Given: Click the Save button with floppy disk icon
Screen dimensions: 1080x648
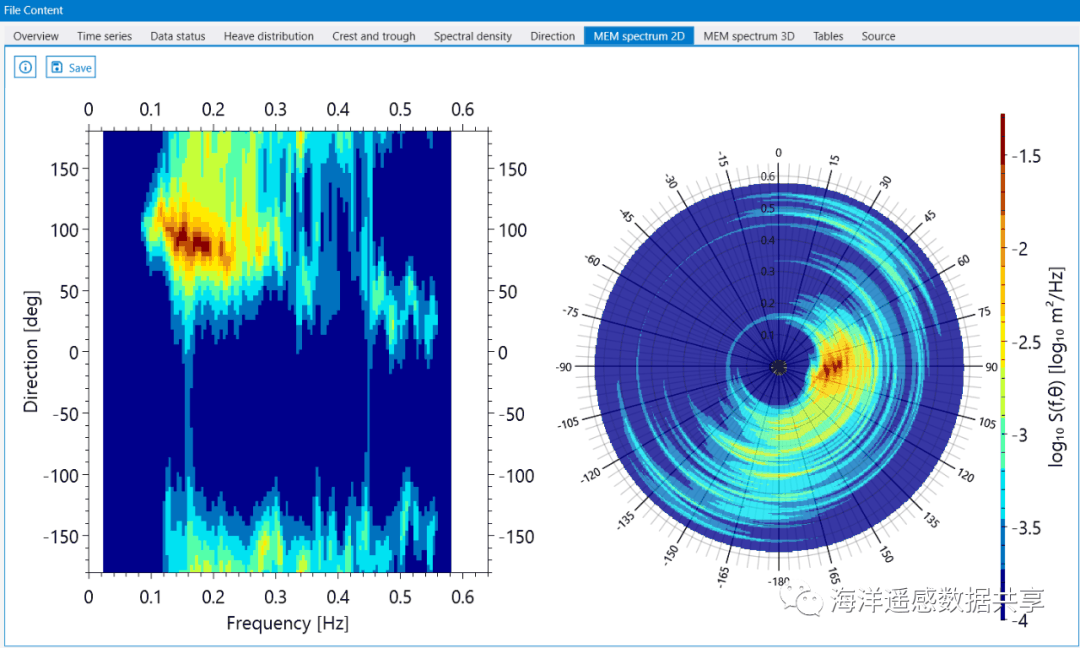Looking at the screenshot, I should click(71, 67).
